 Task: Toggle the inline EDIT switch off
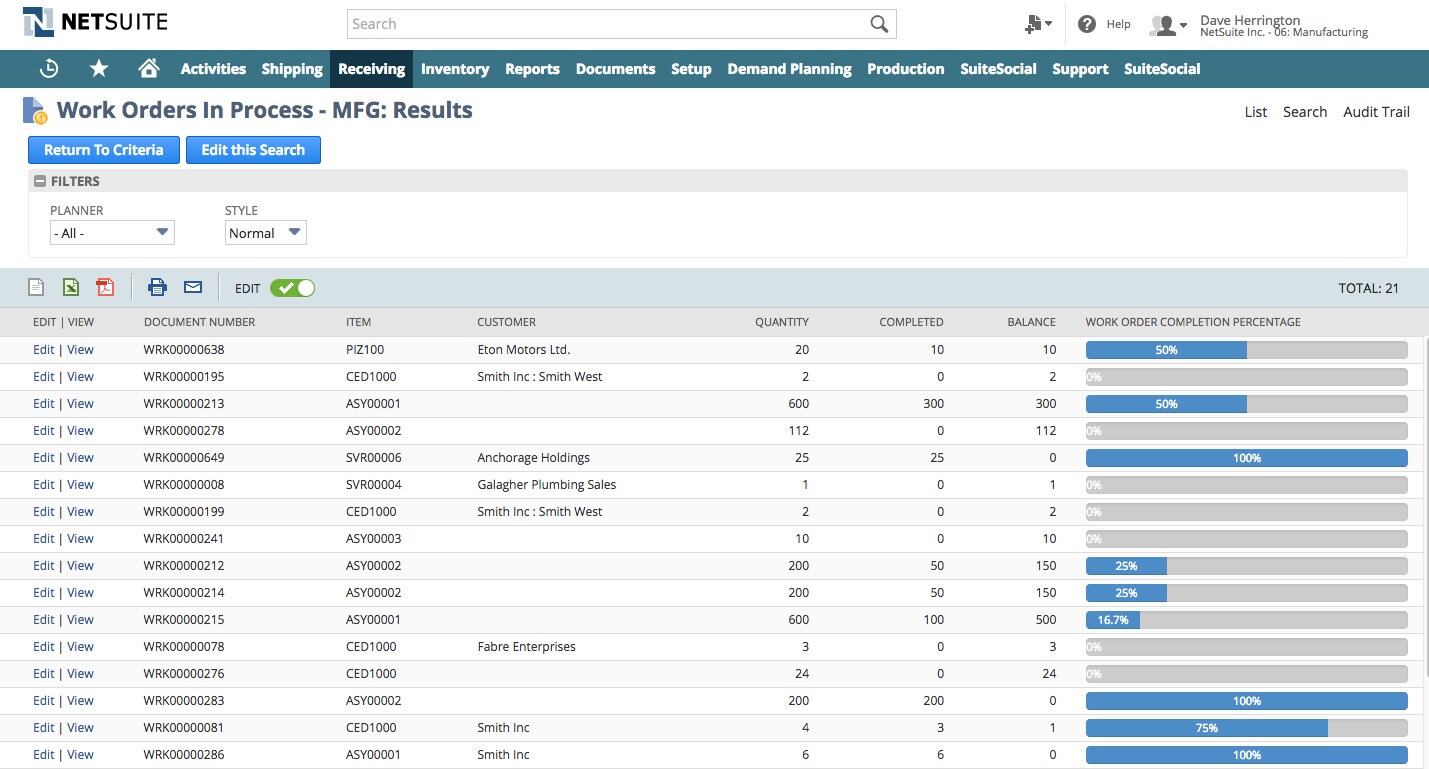pos(292,288)
